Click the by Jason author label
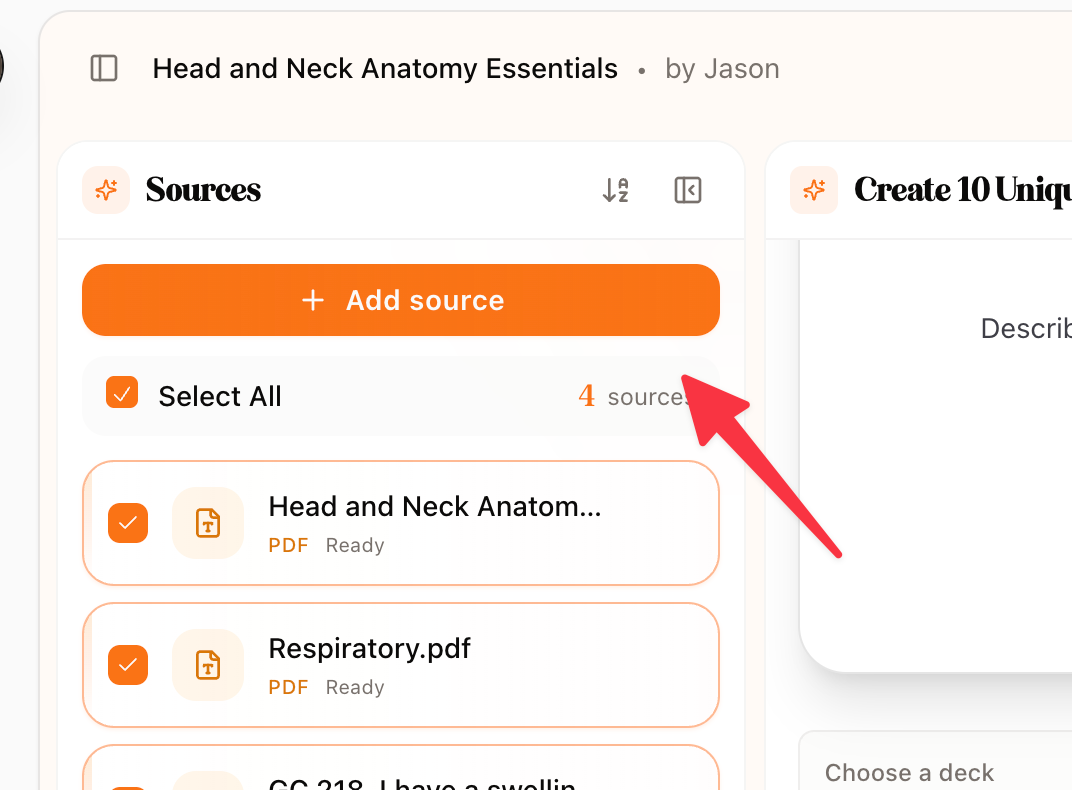The image size is (1072, 790). coord(722,69)
